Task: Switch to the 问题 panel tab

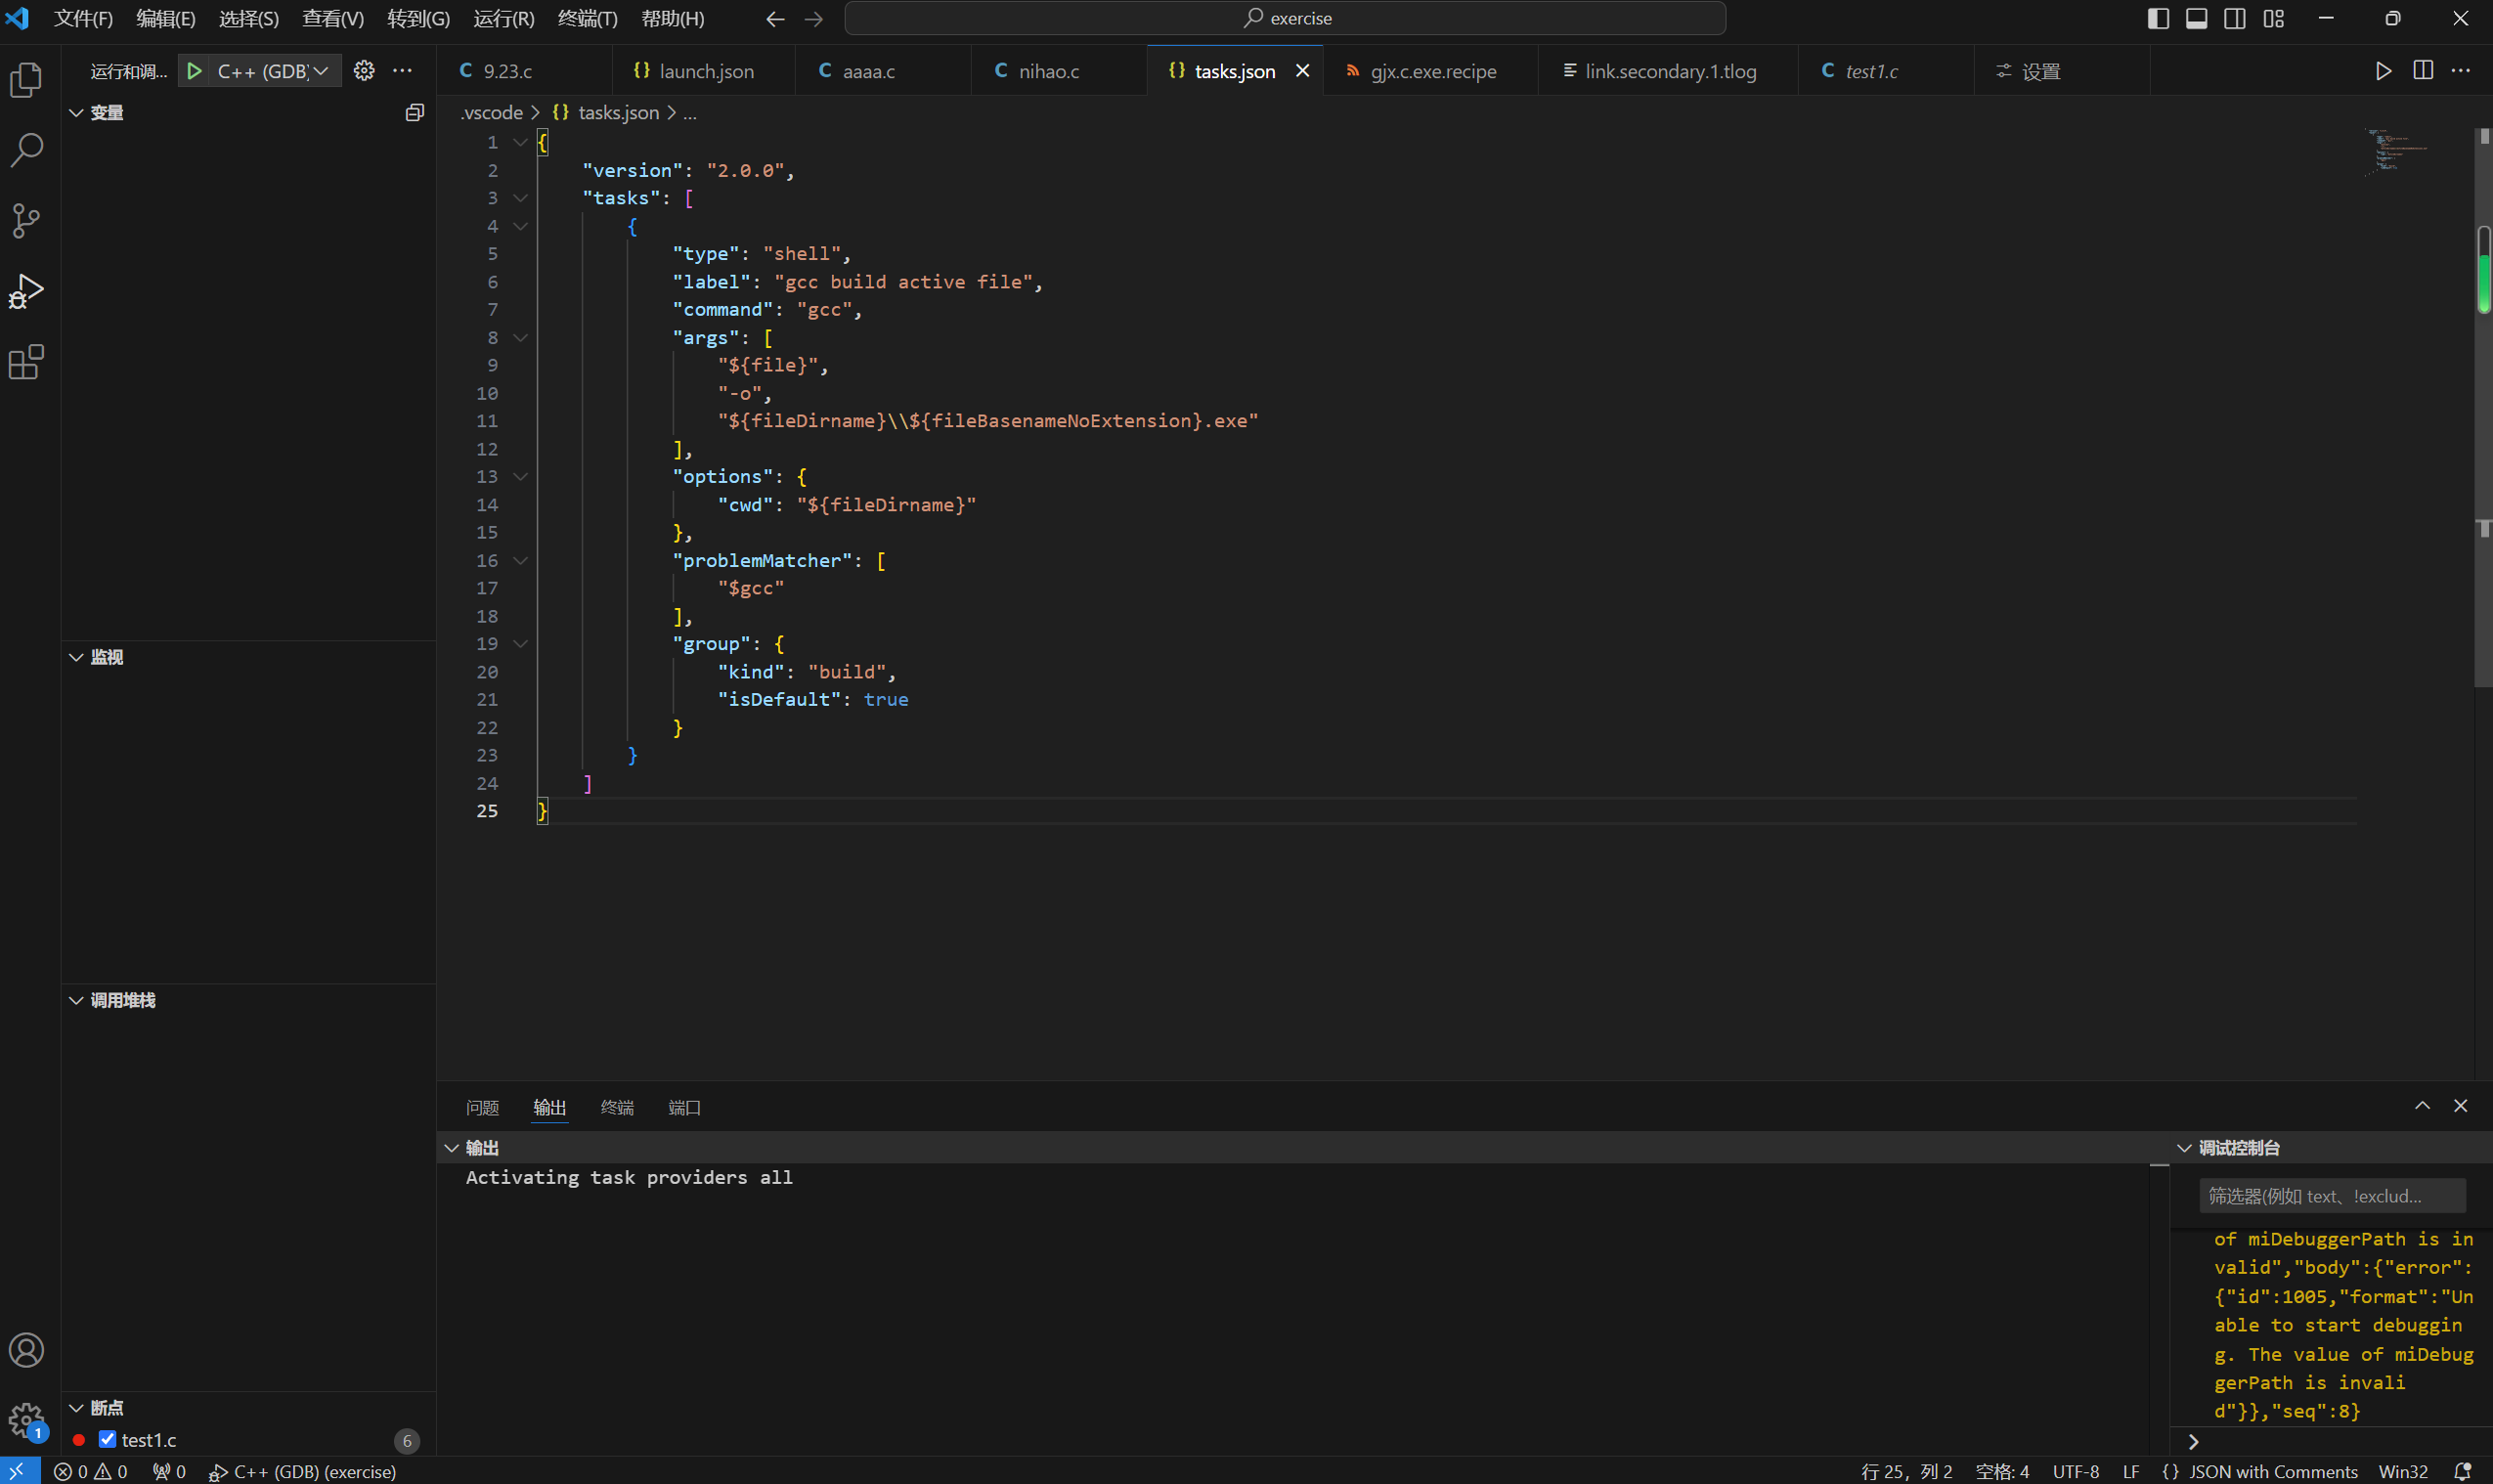Action: tap(482, 1107)
